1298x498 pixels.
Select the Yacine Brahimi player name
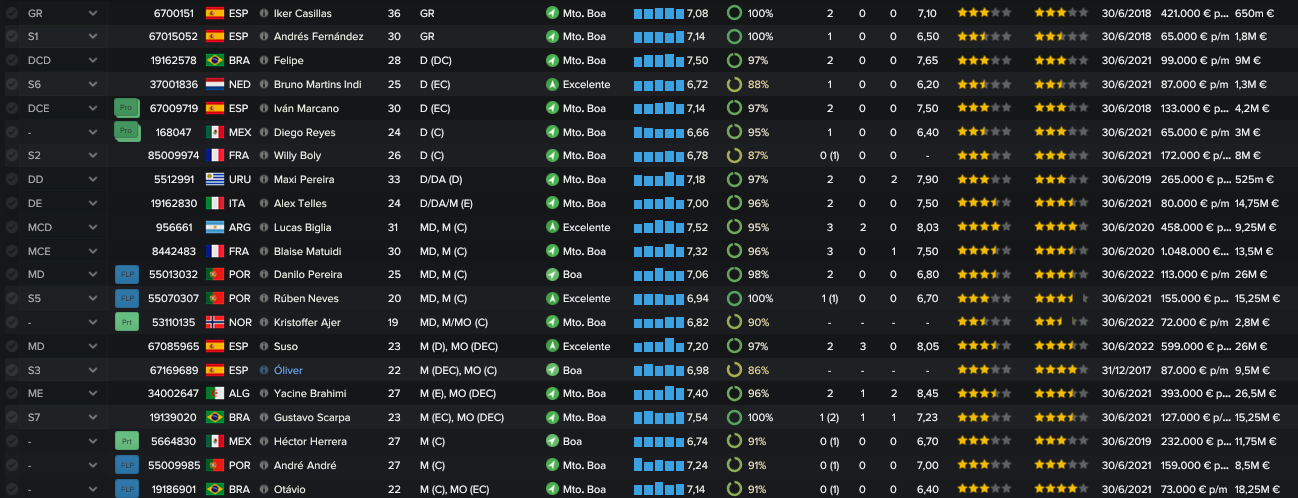point(310,394)
